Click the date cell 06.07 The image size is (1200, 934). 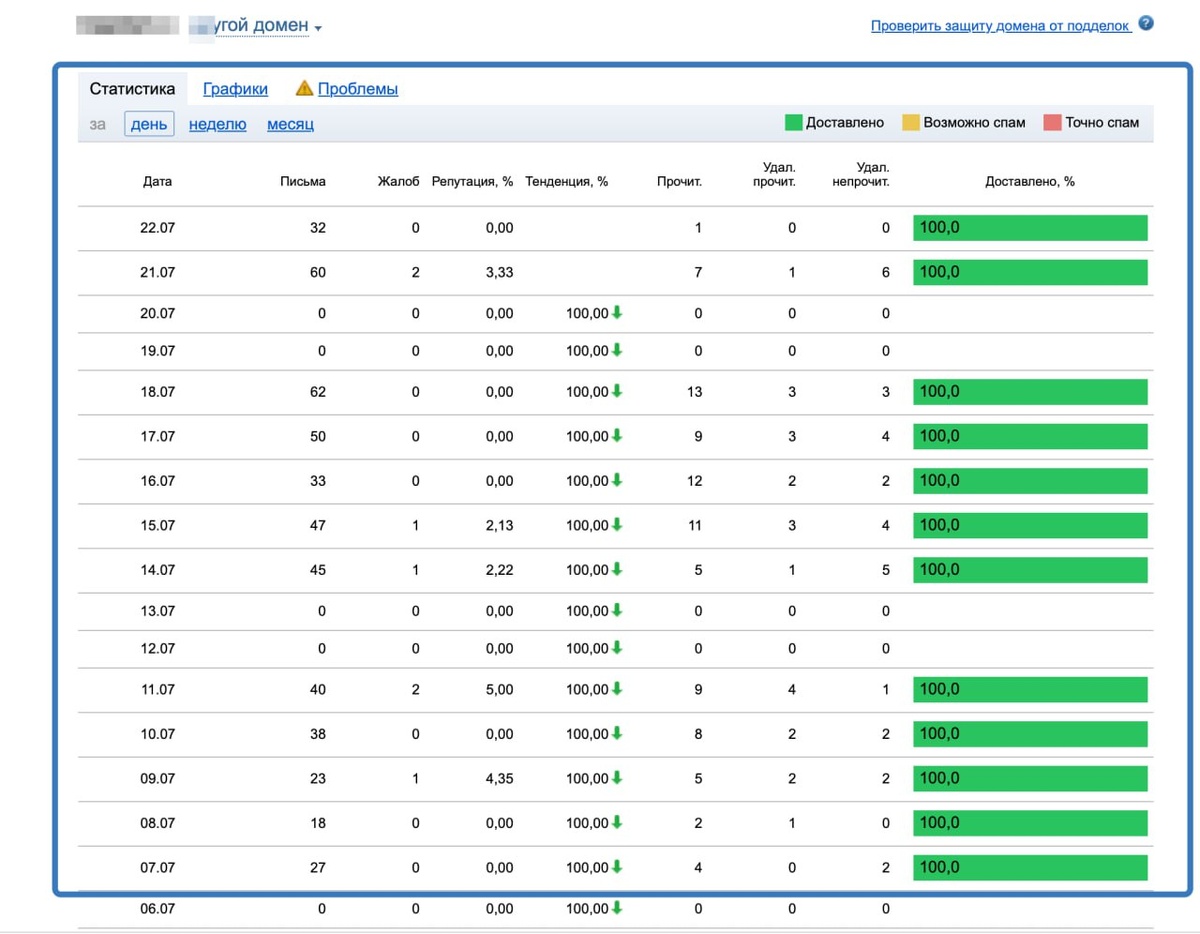point(157,909)
